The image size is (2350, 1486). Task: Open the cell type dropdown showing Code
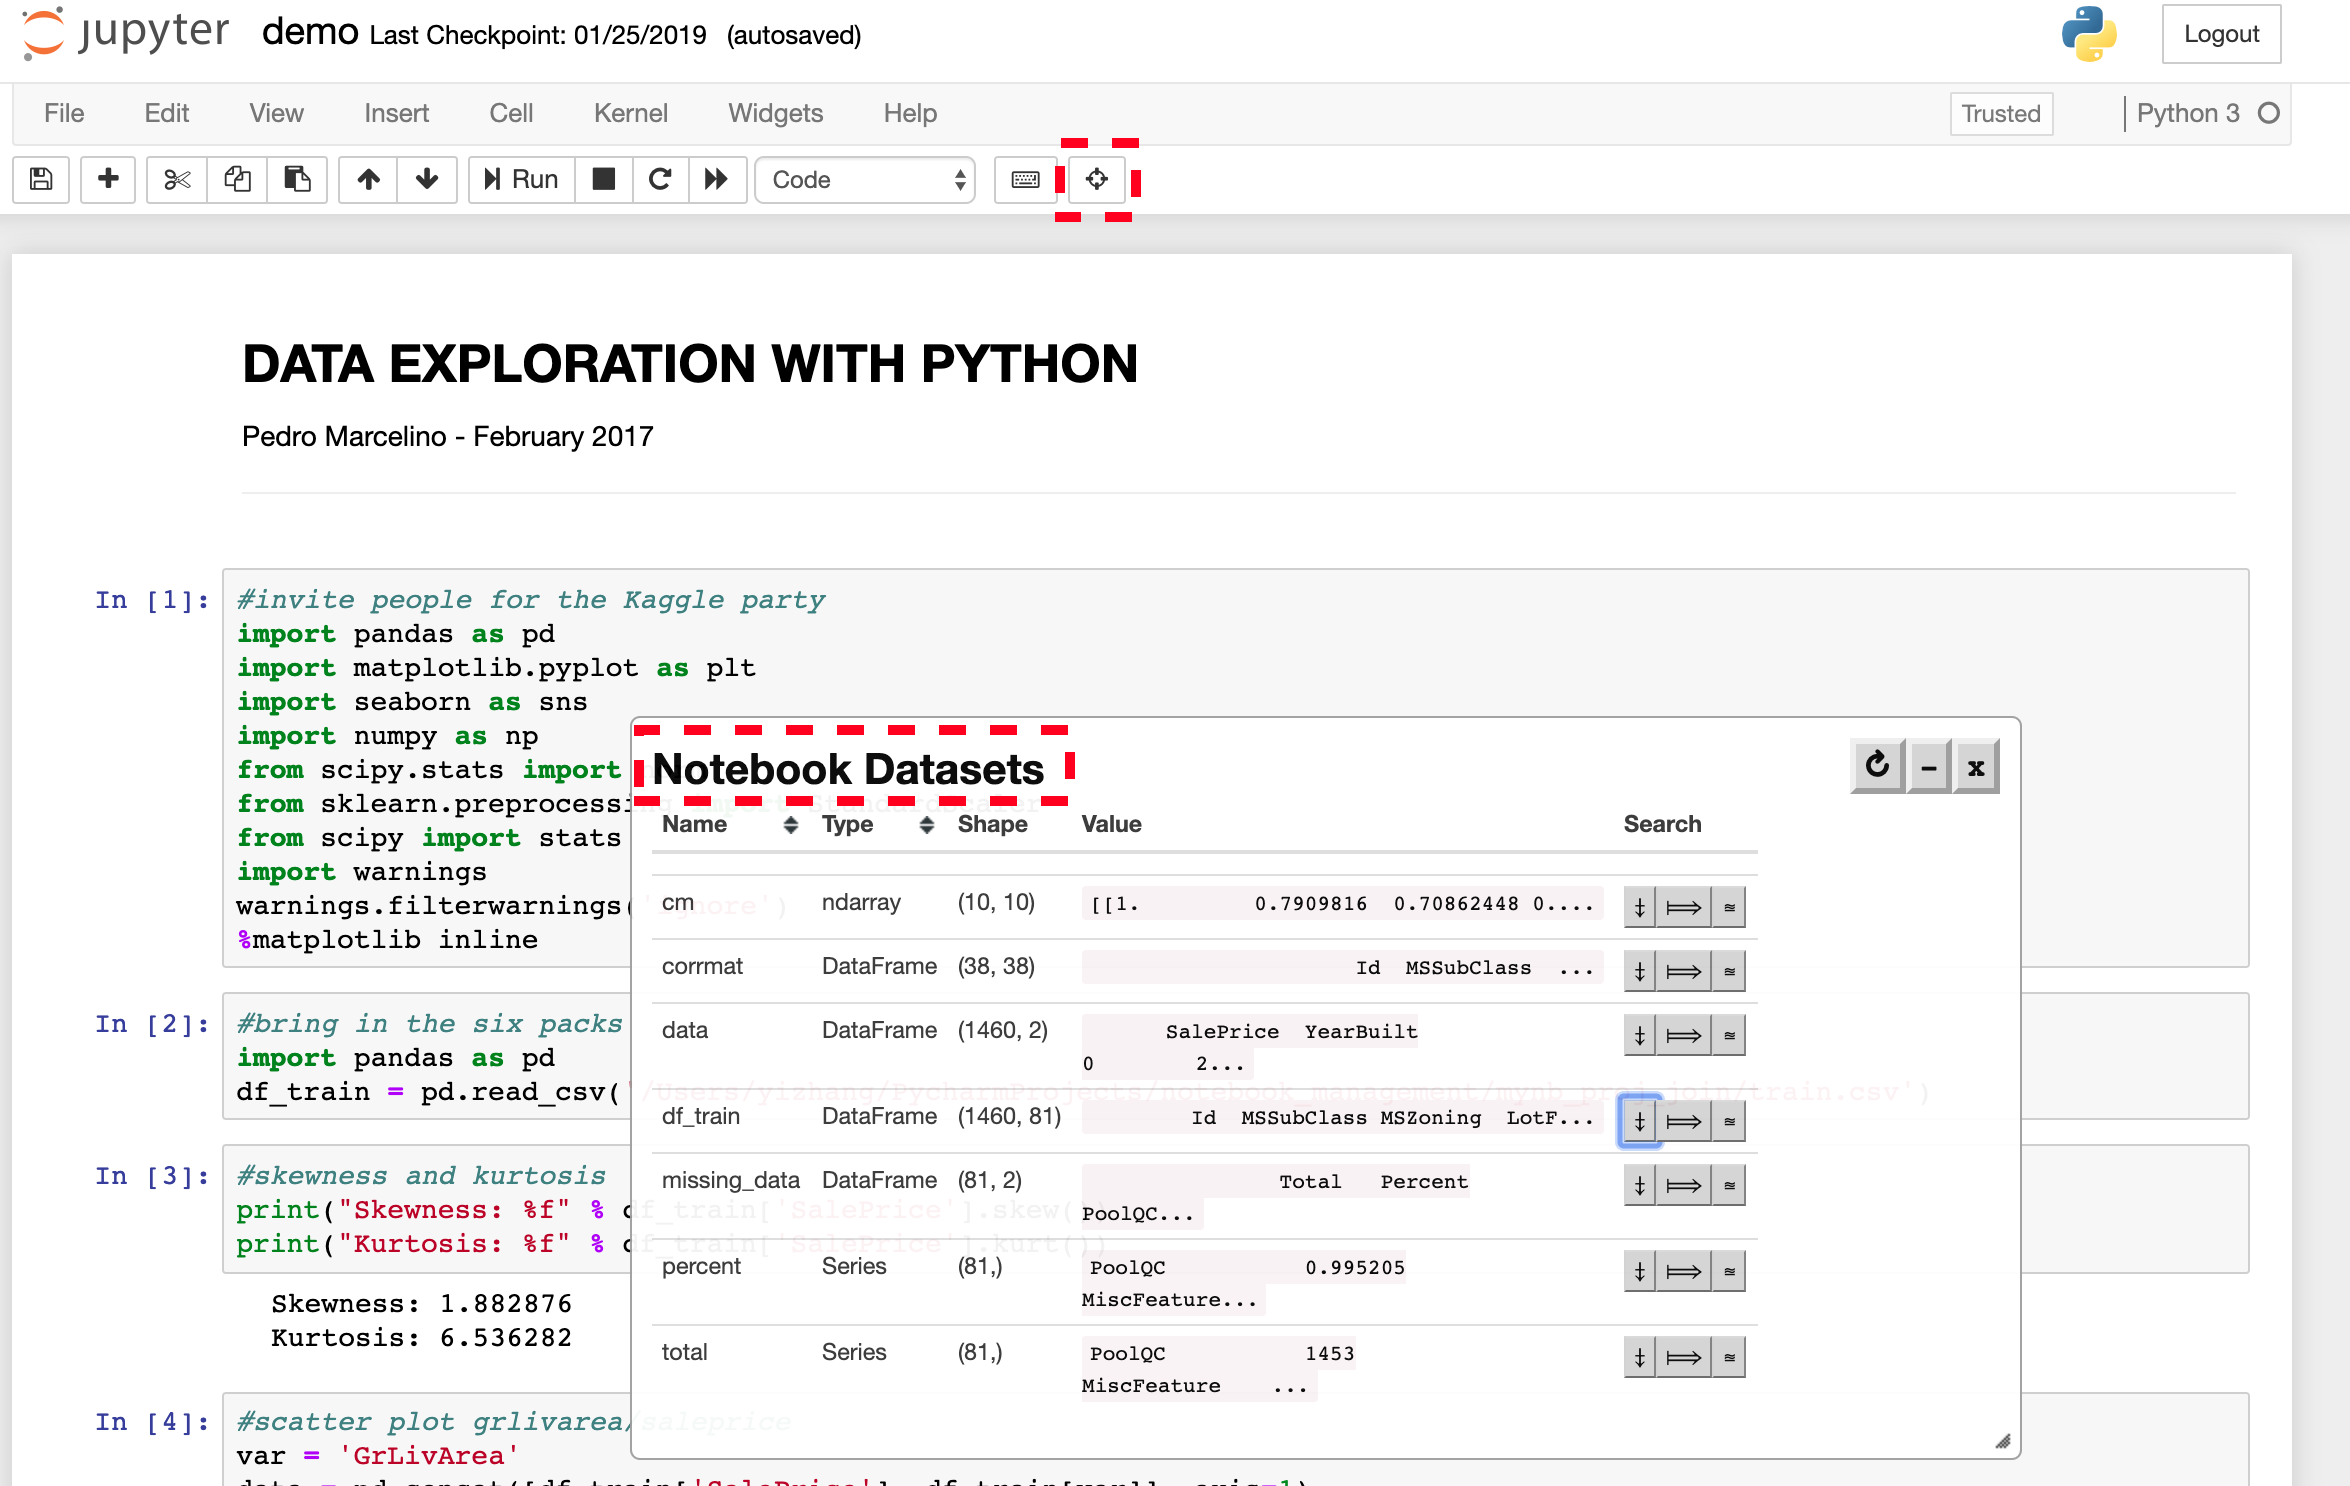(x=865, y=180)
